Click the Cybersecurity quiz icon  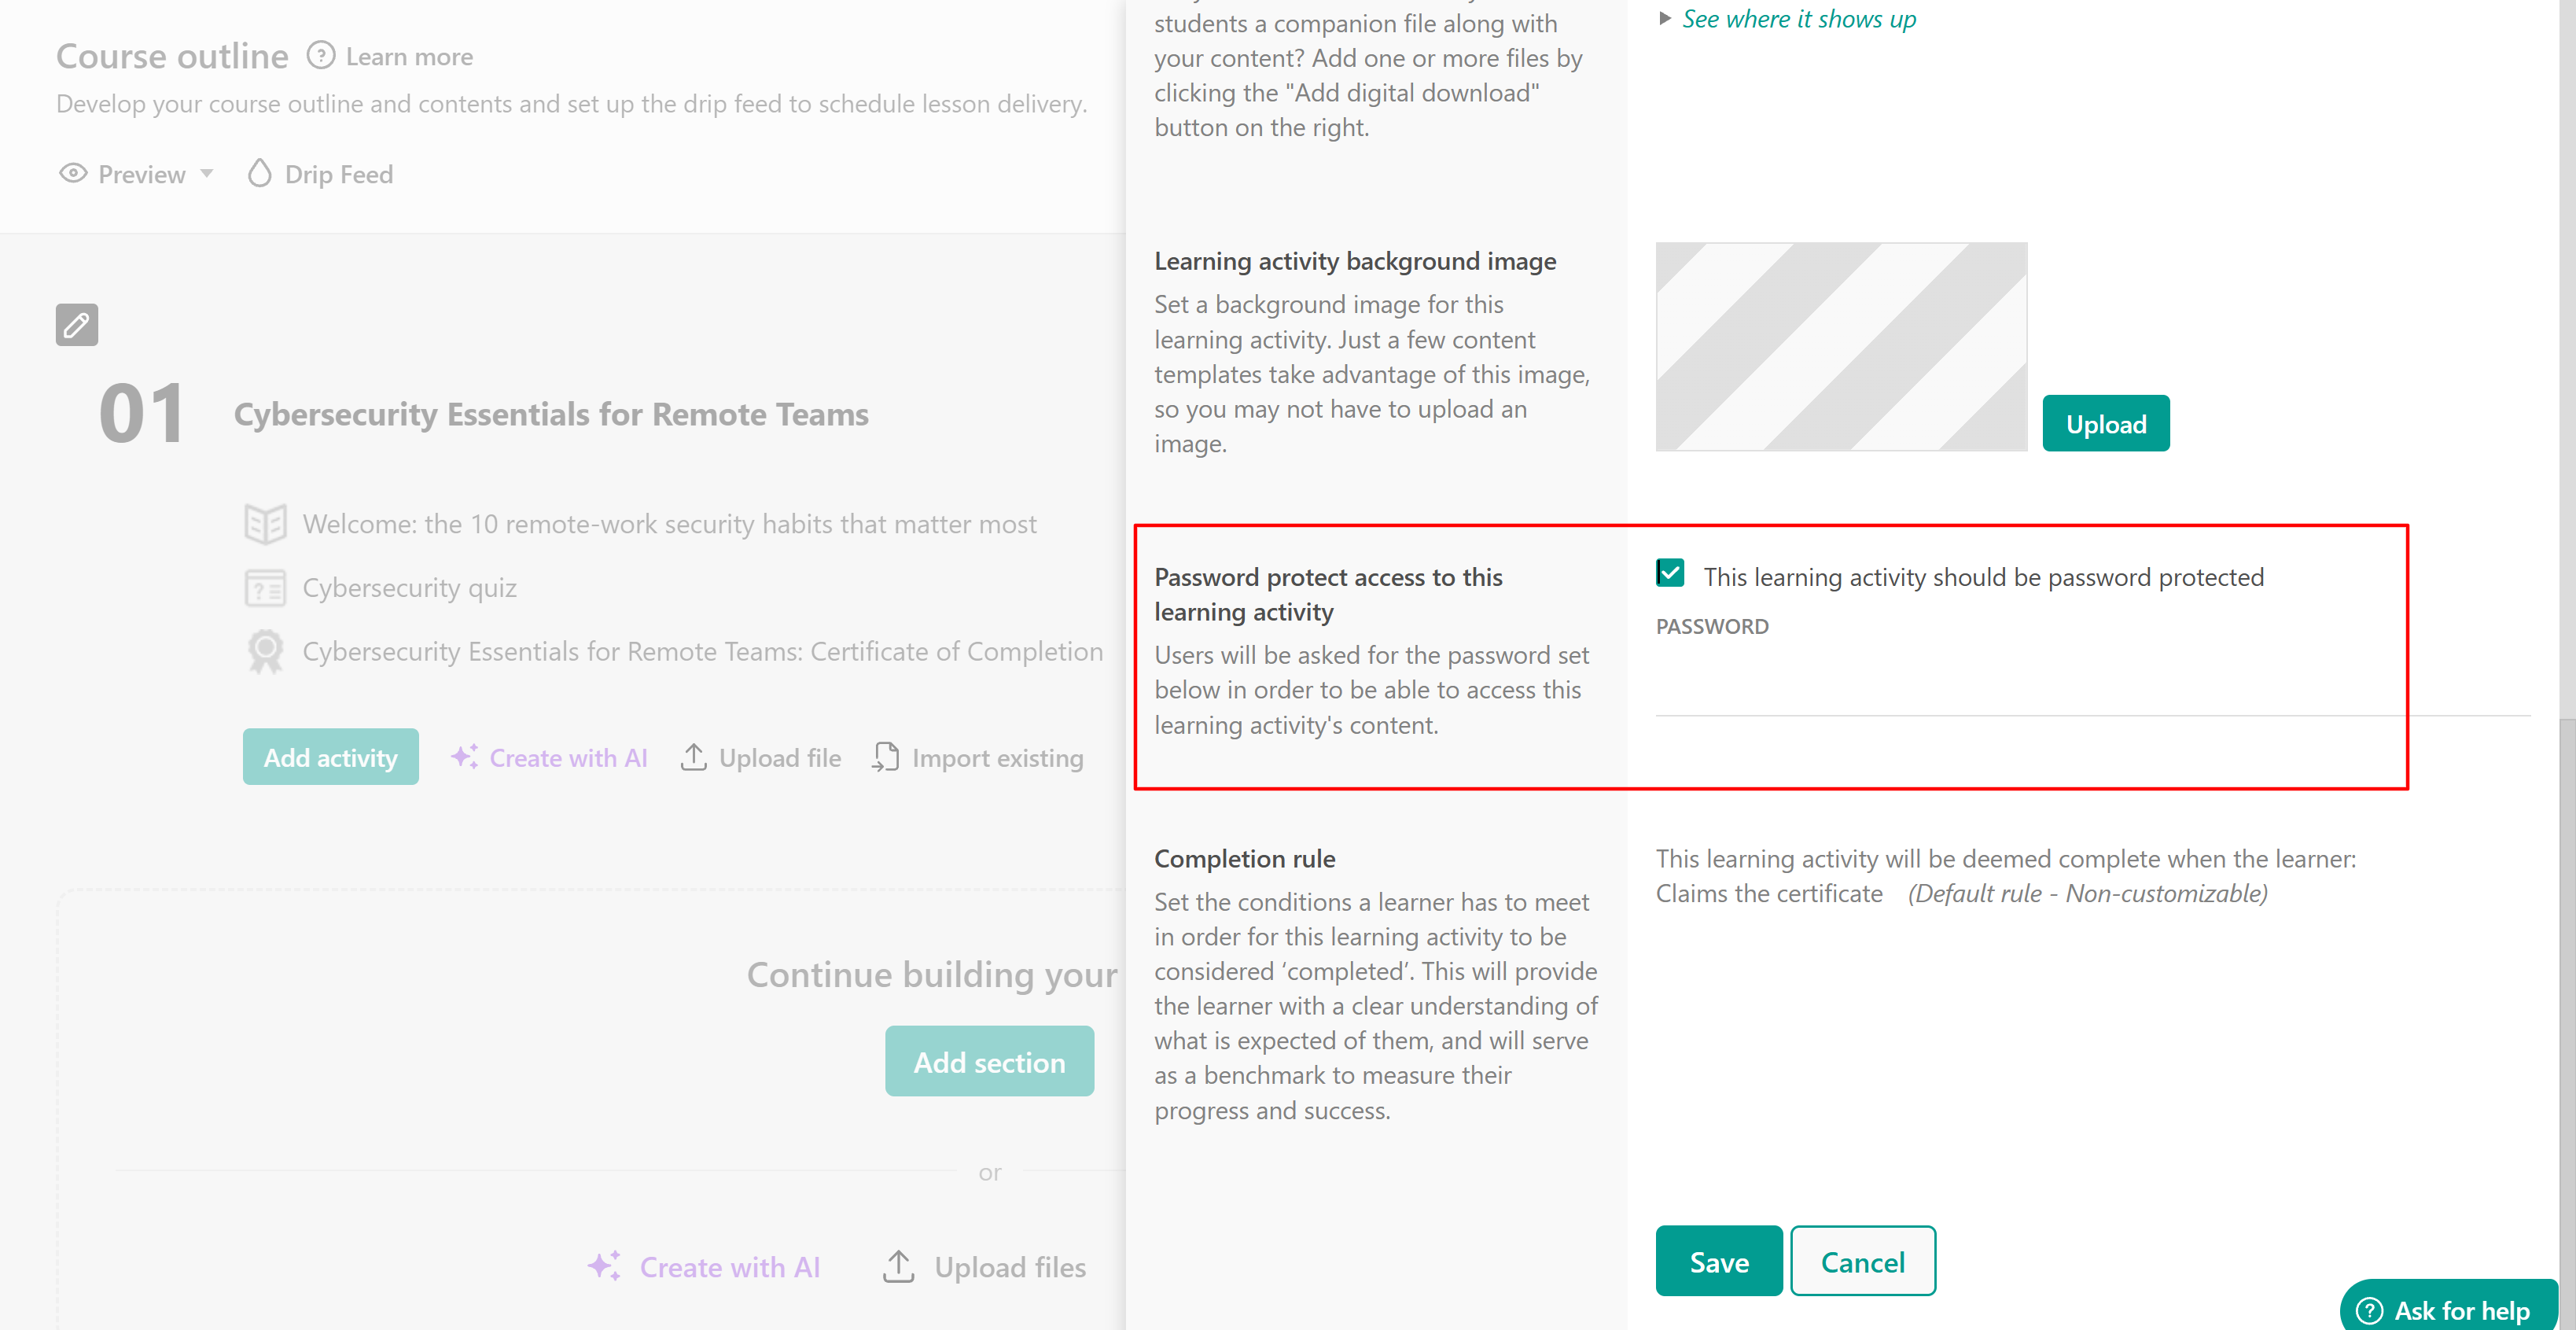(266, 588)
